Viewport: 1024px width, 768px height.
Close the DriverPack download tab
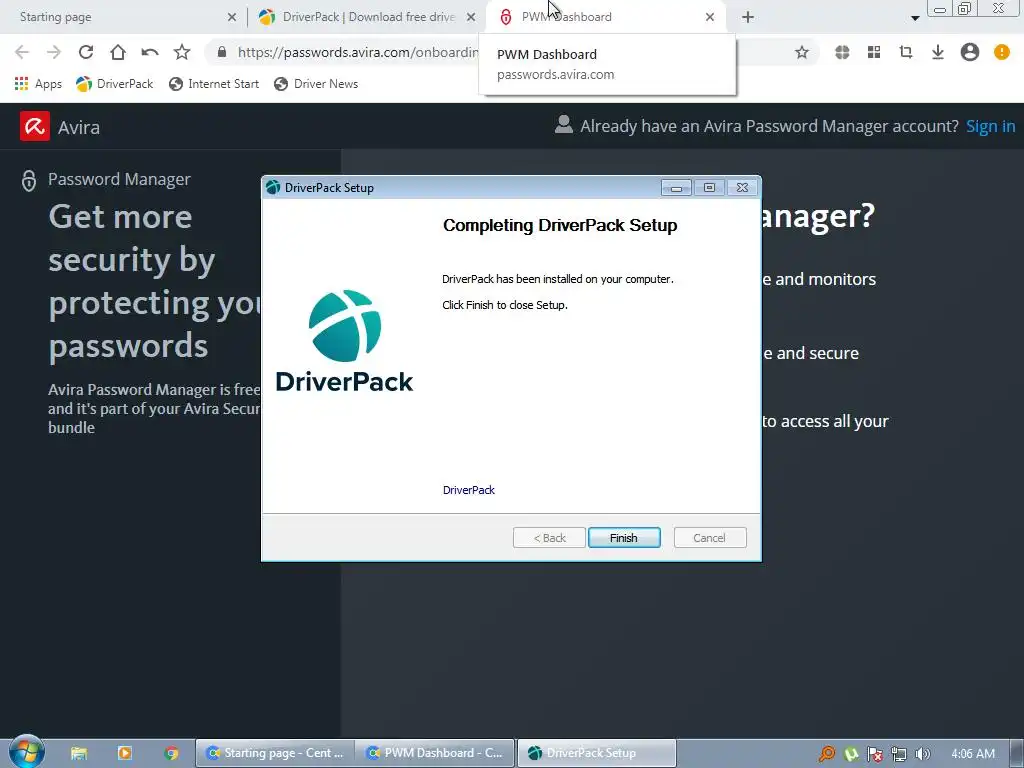[x=471, y=17]
